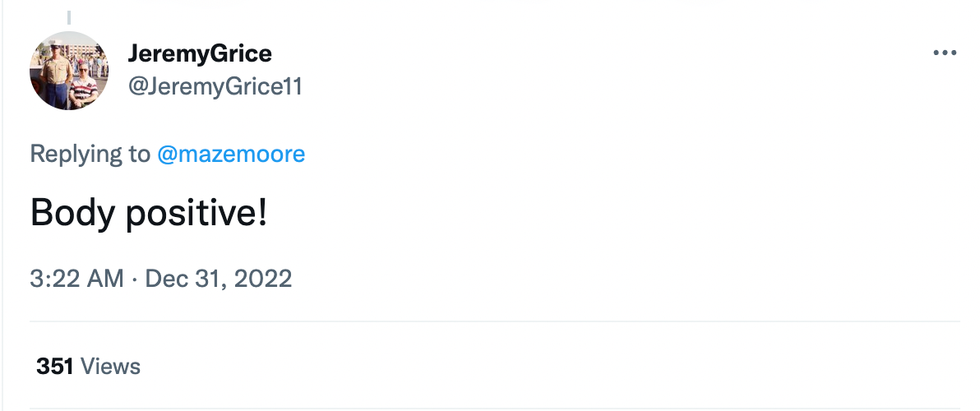Click the divider line above the Views count
This screenshot has height=411, width=980.
pos(490,321)
